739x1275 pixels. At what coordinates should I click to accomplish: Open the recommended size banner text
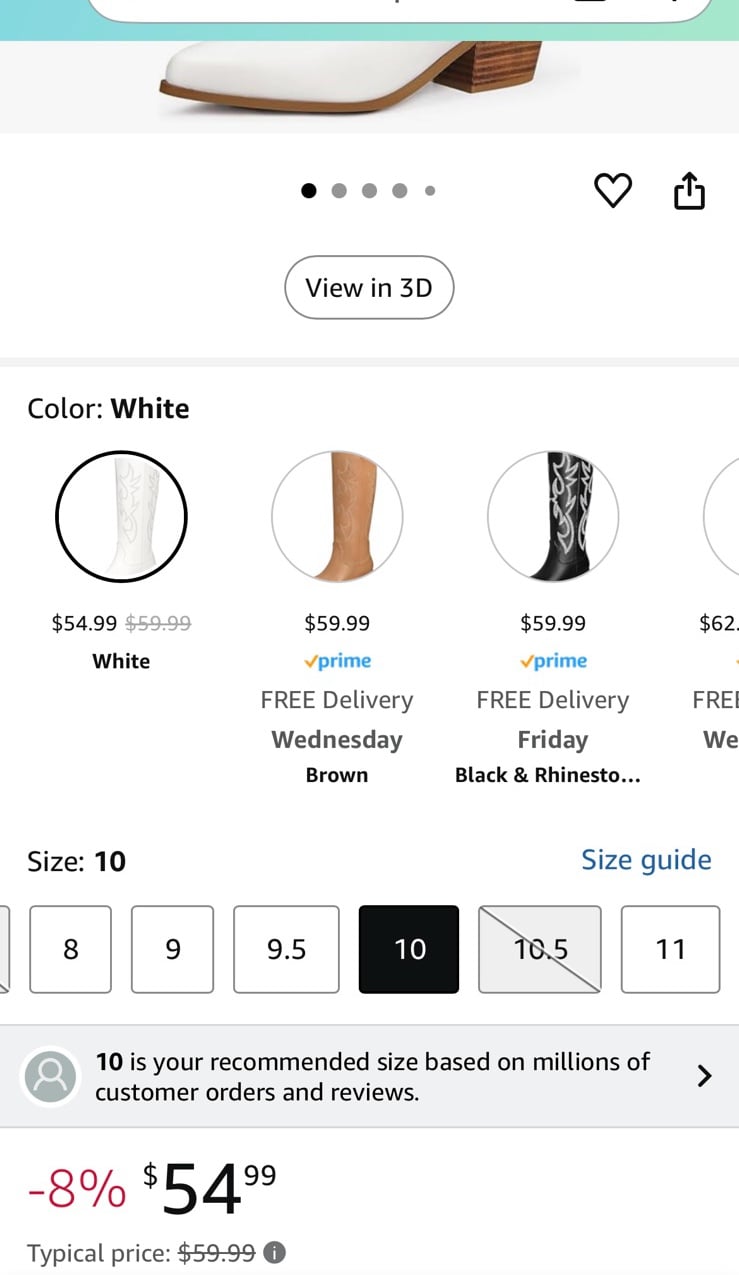pyautogui.click(x=373, y=1076)
